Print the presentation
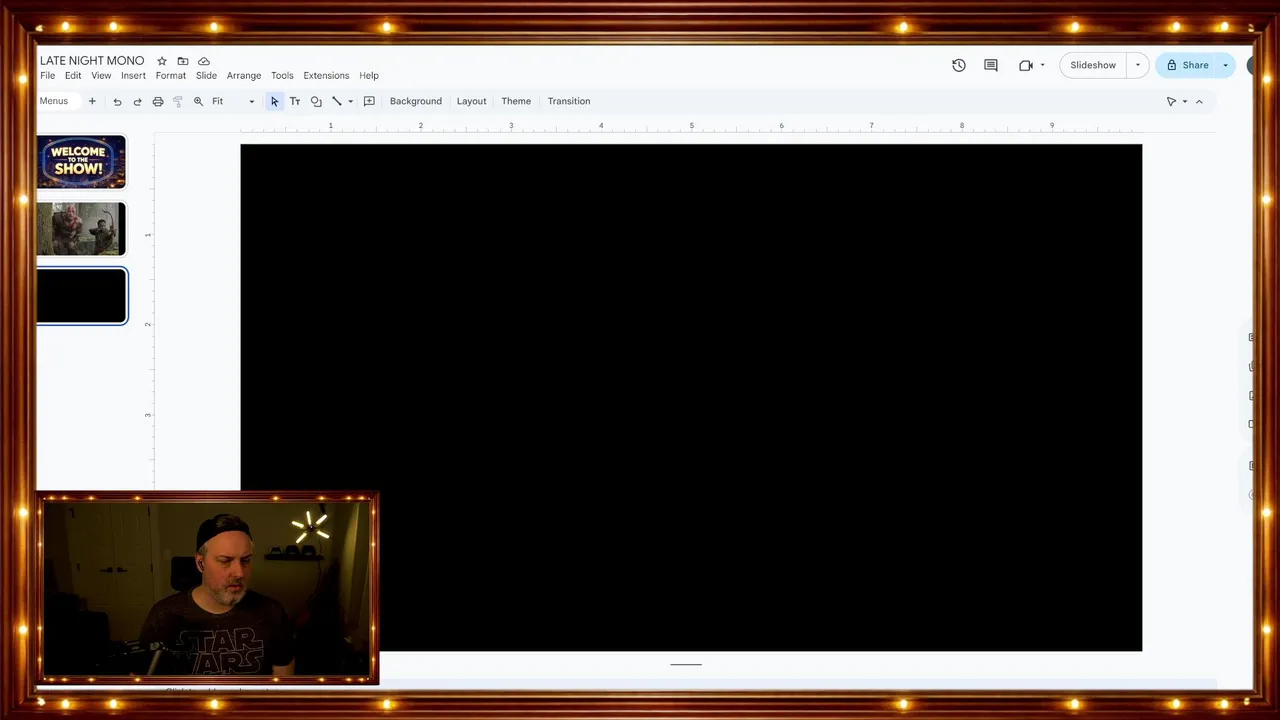1280x720 pixels. (x=158, y=101)
